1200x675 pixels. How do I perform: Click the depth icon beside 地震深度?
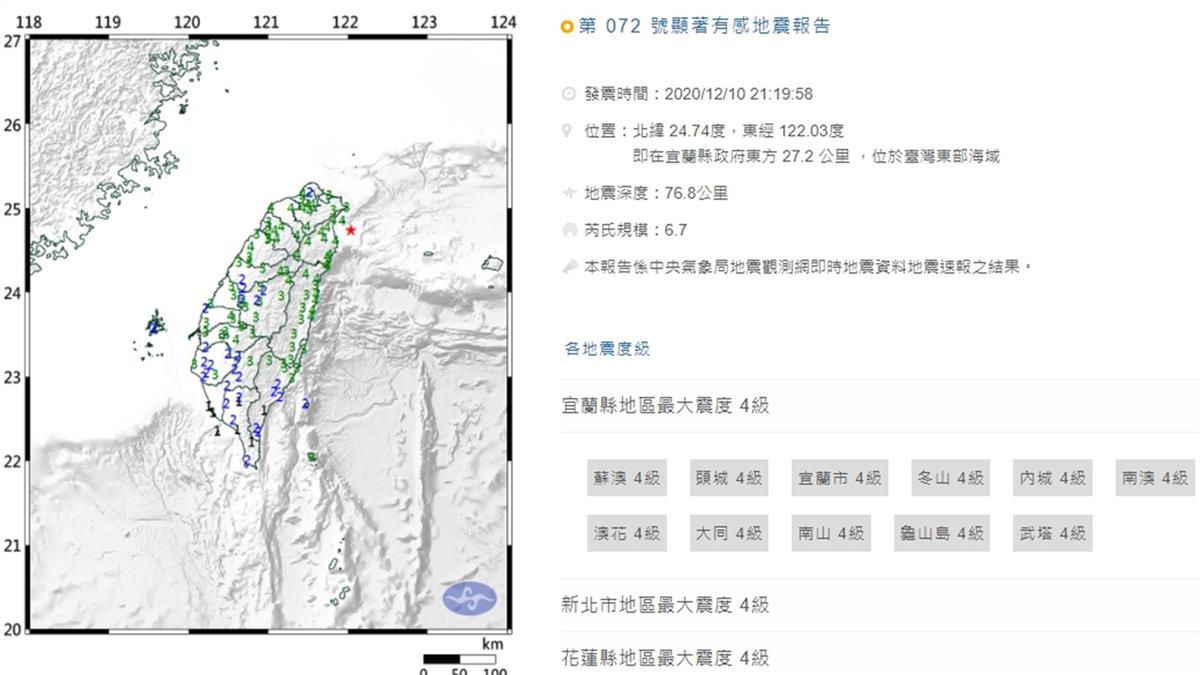pos(569,193)
